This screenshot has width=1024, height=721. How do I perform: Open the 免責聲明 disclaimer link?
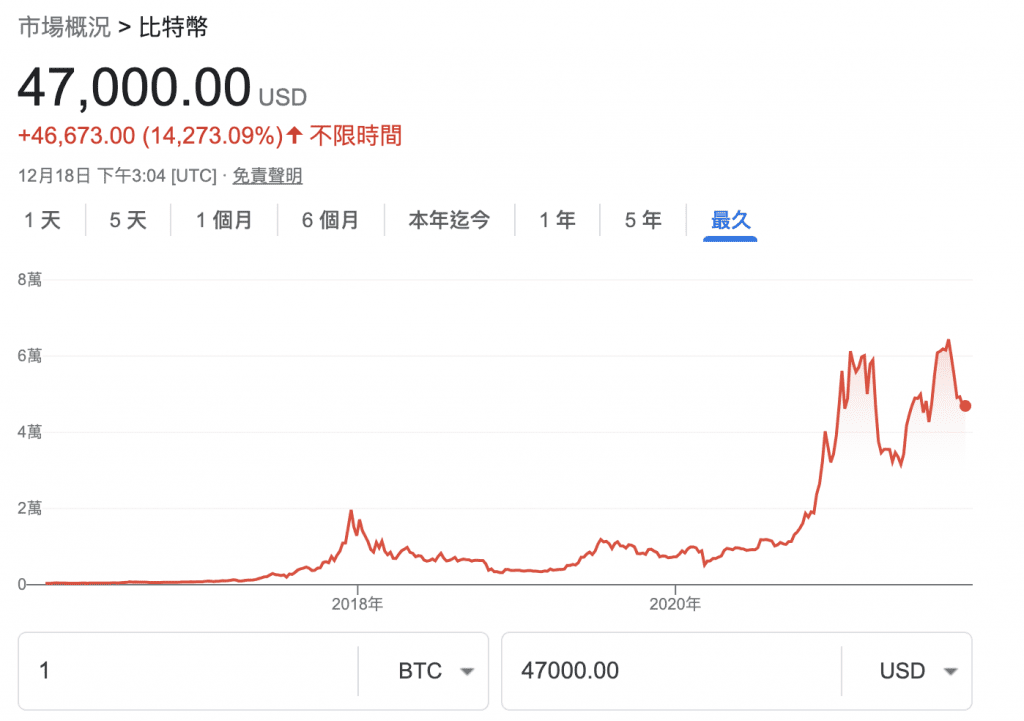[267, 176]
